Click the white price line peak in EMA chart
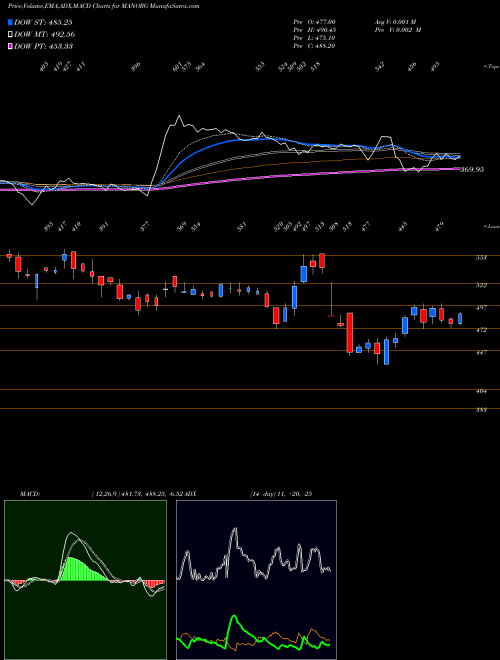The width and height of the screenshot is (500, 660). (x=179, y=117)
